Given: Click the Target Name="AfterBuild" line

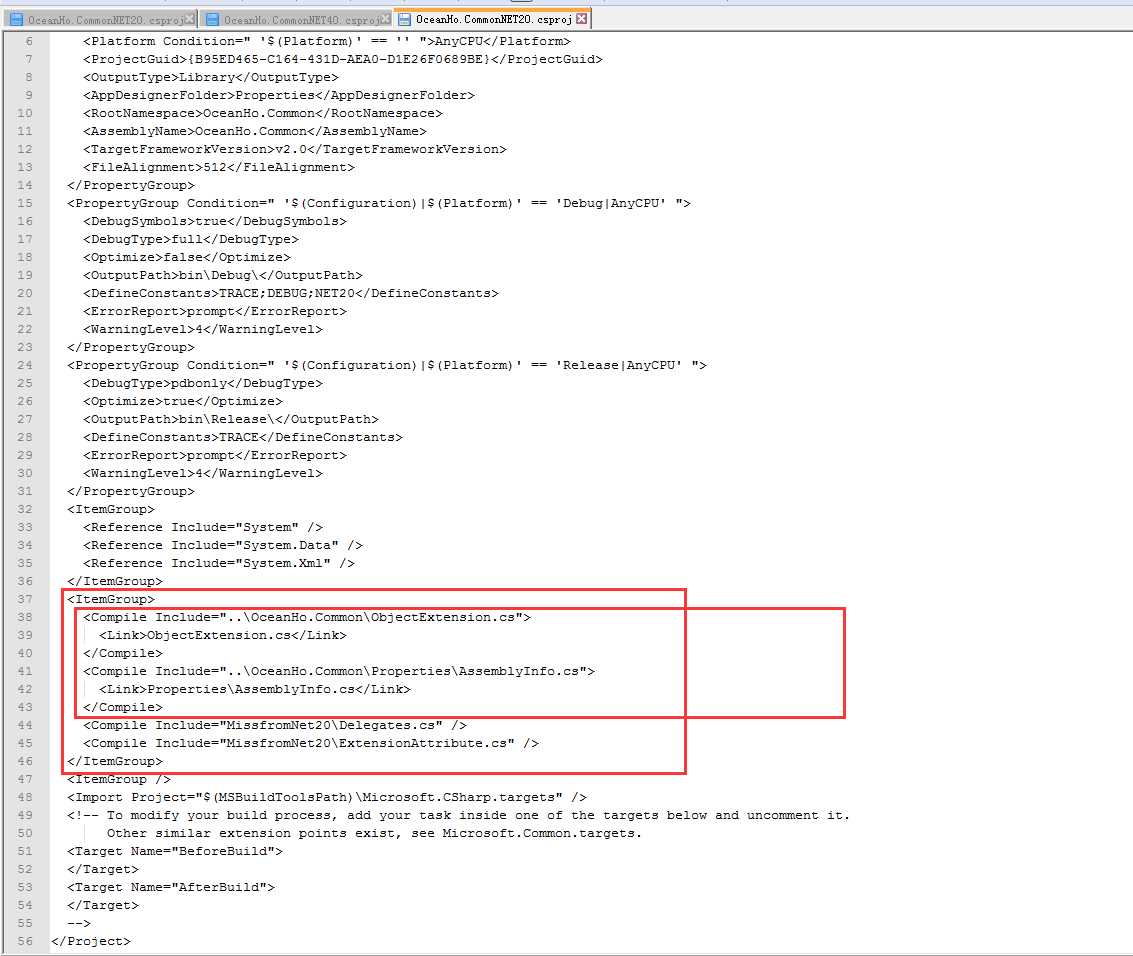Looking at the screenshot, I should coord(171,887).
